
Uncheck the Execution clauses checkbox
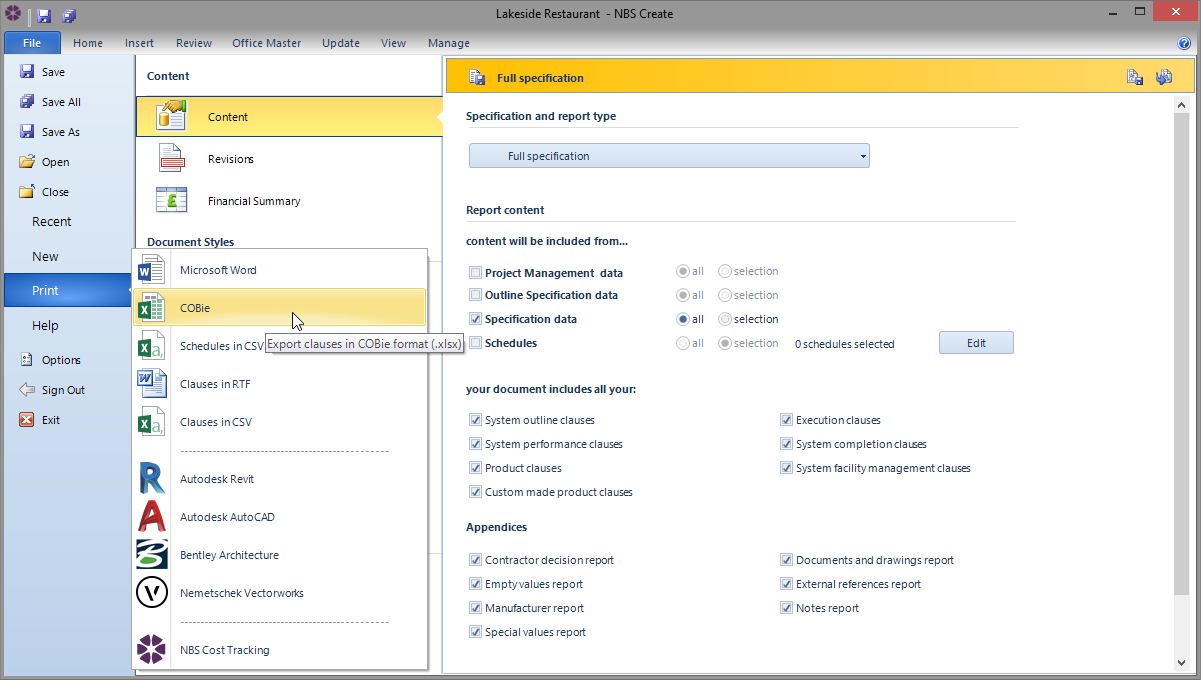pyautogui.click(x=787, y=420)
